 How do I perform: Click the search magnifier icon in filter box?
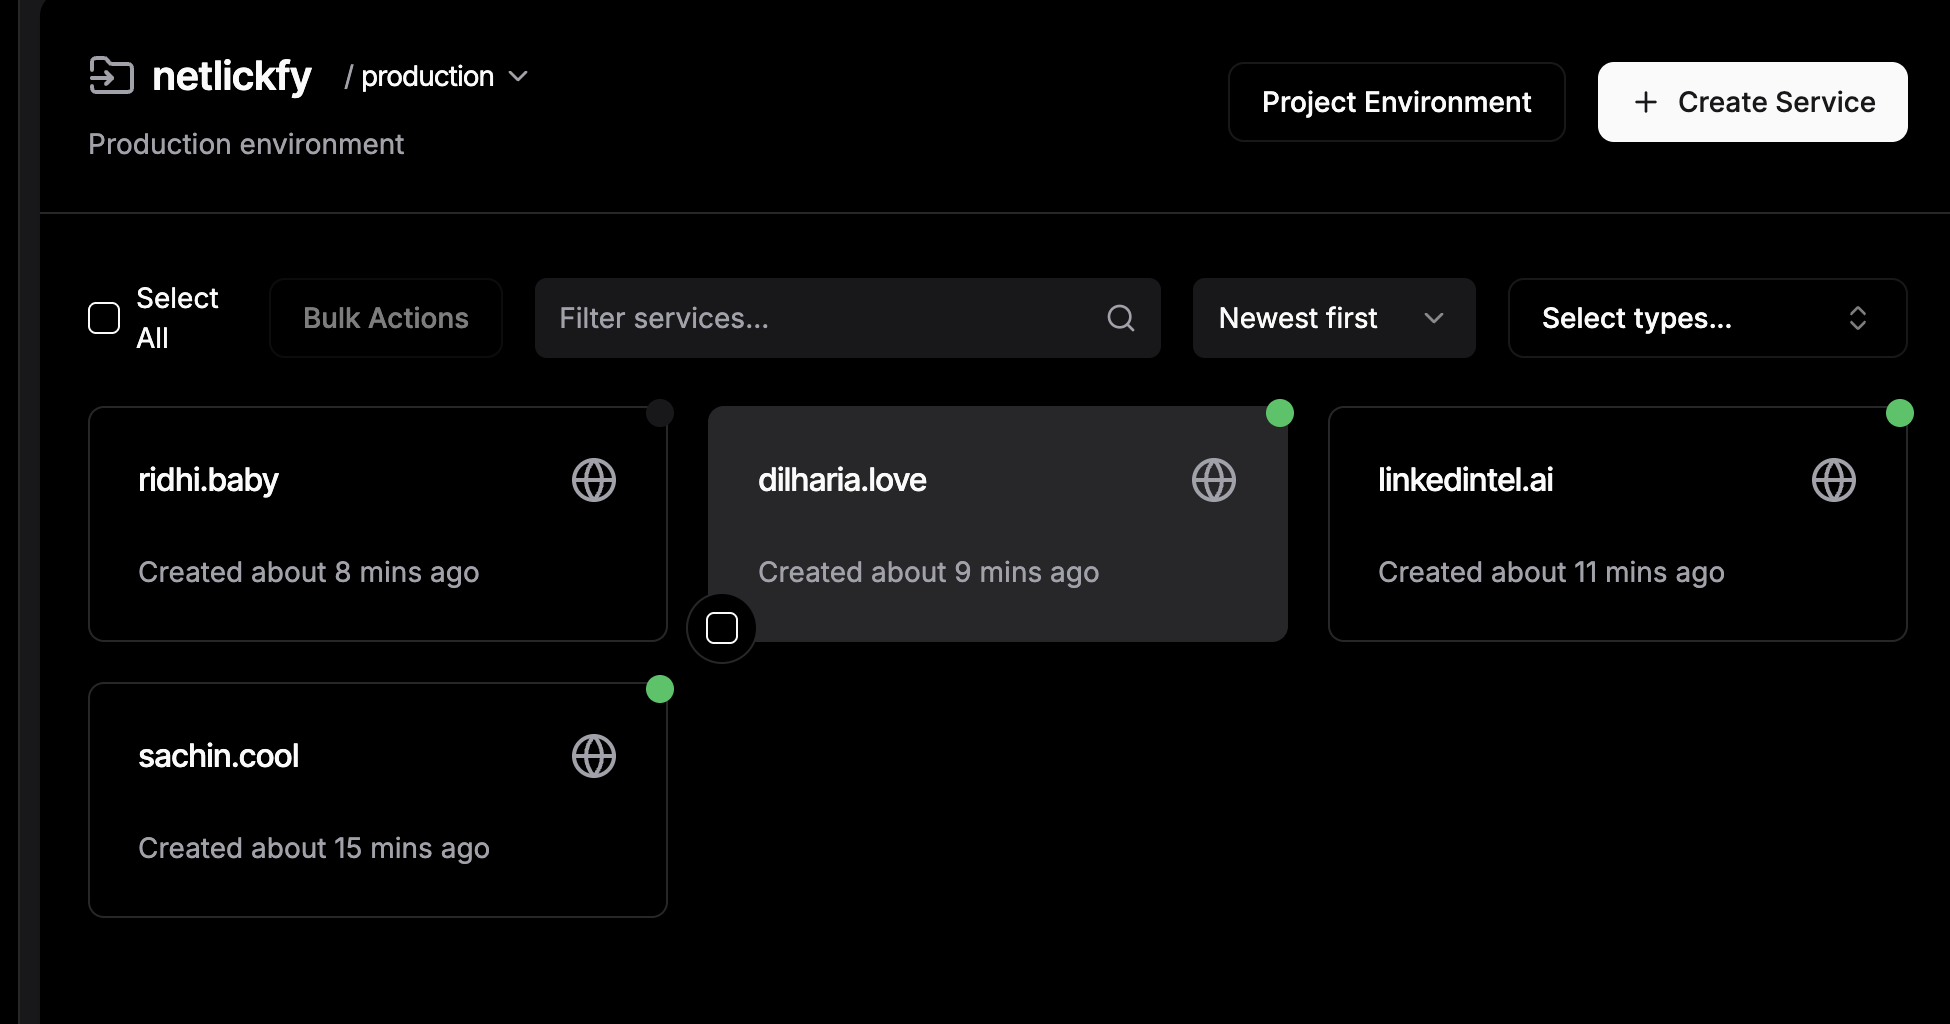point(1121,318)
